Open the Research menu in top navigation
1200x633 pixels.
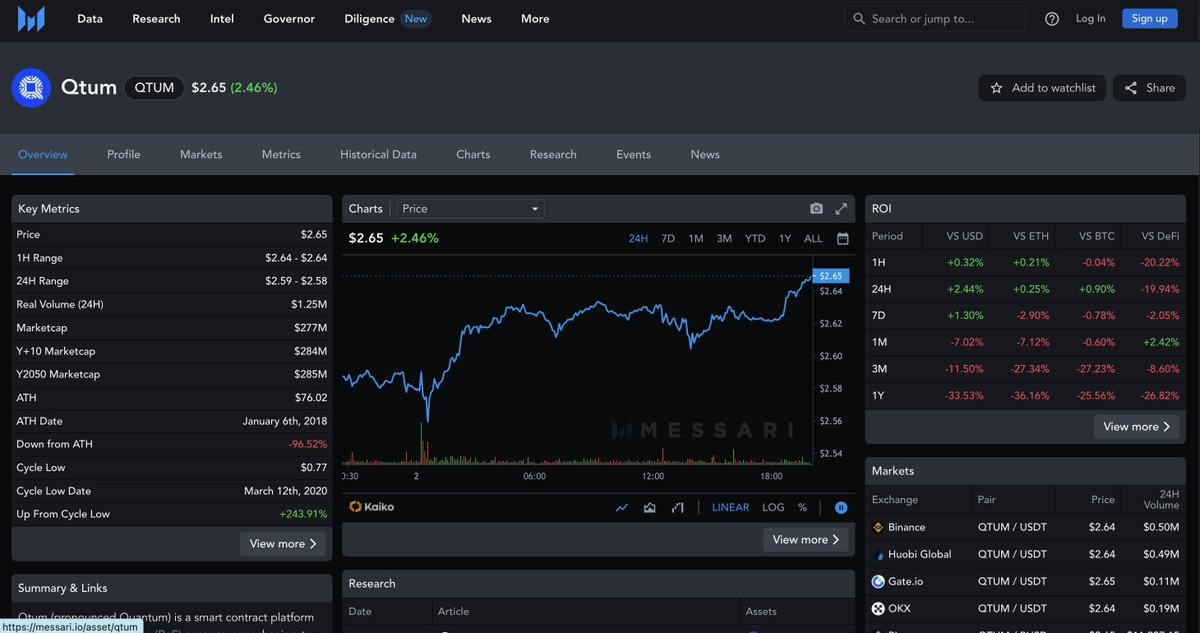point(156,19)
